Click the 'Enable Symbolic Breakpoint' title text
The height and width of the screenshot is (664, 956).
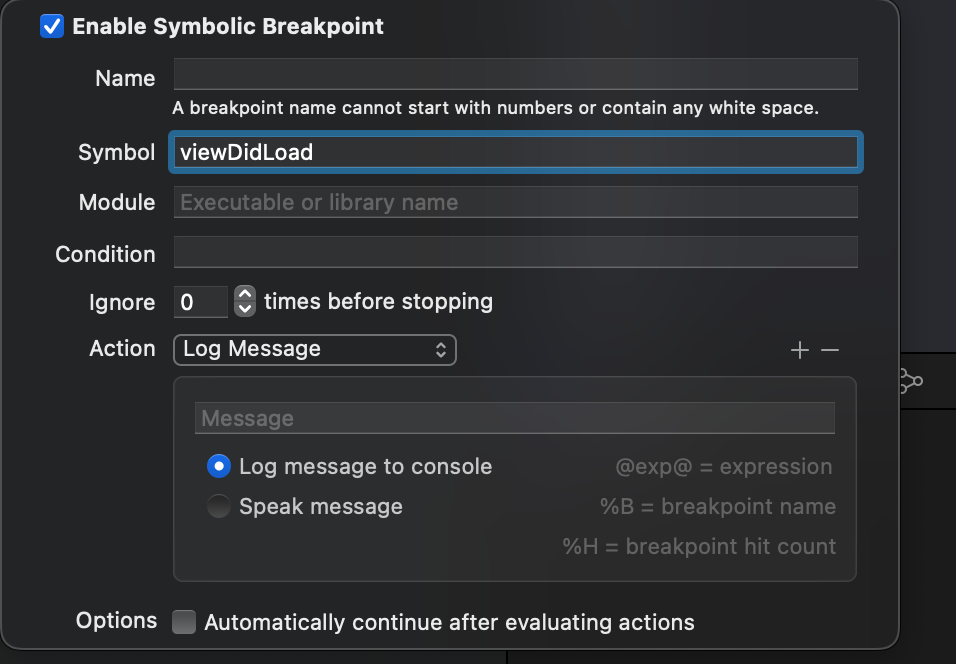tap(228, 26)
